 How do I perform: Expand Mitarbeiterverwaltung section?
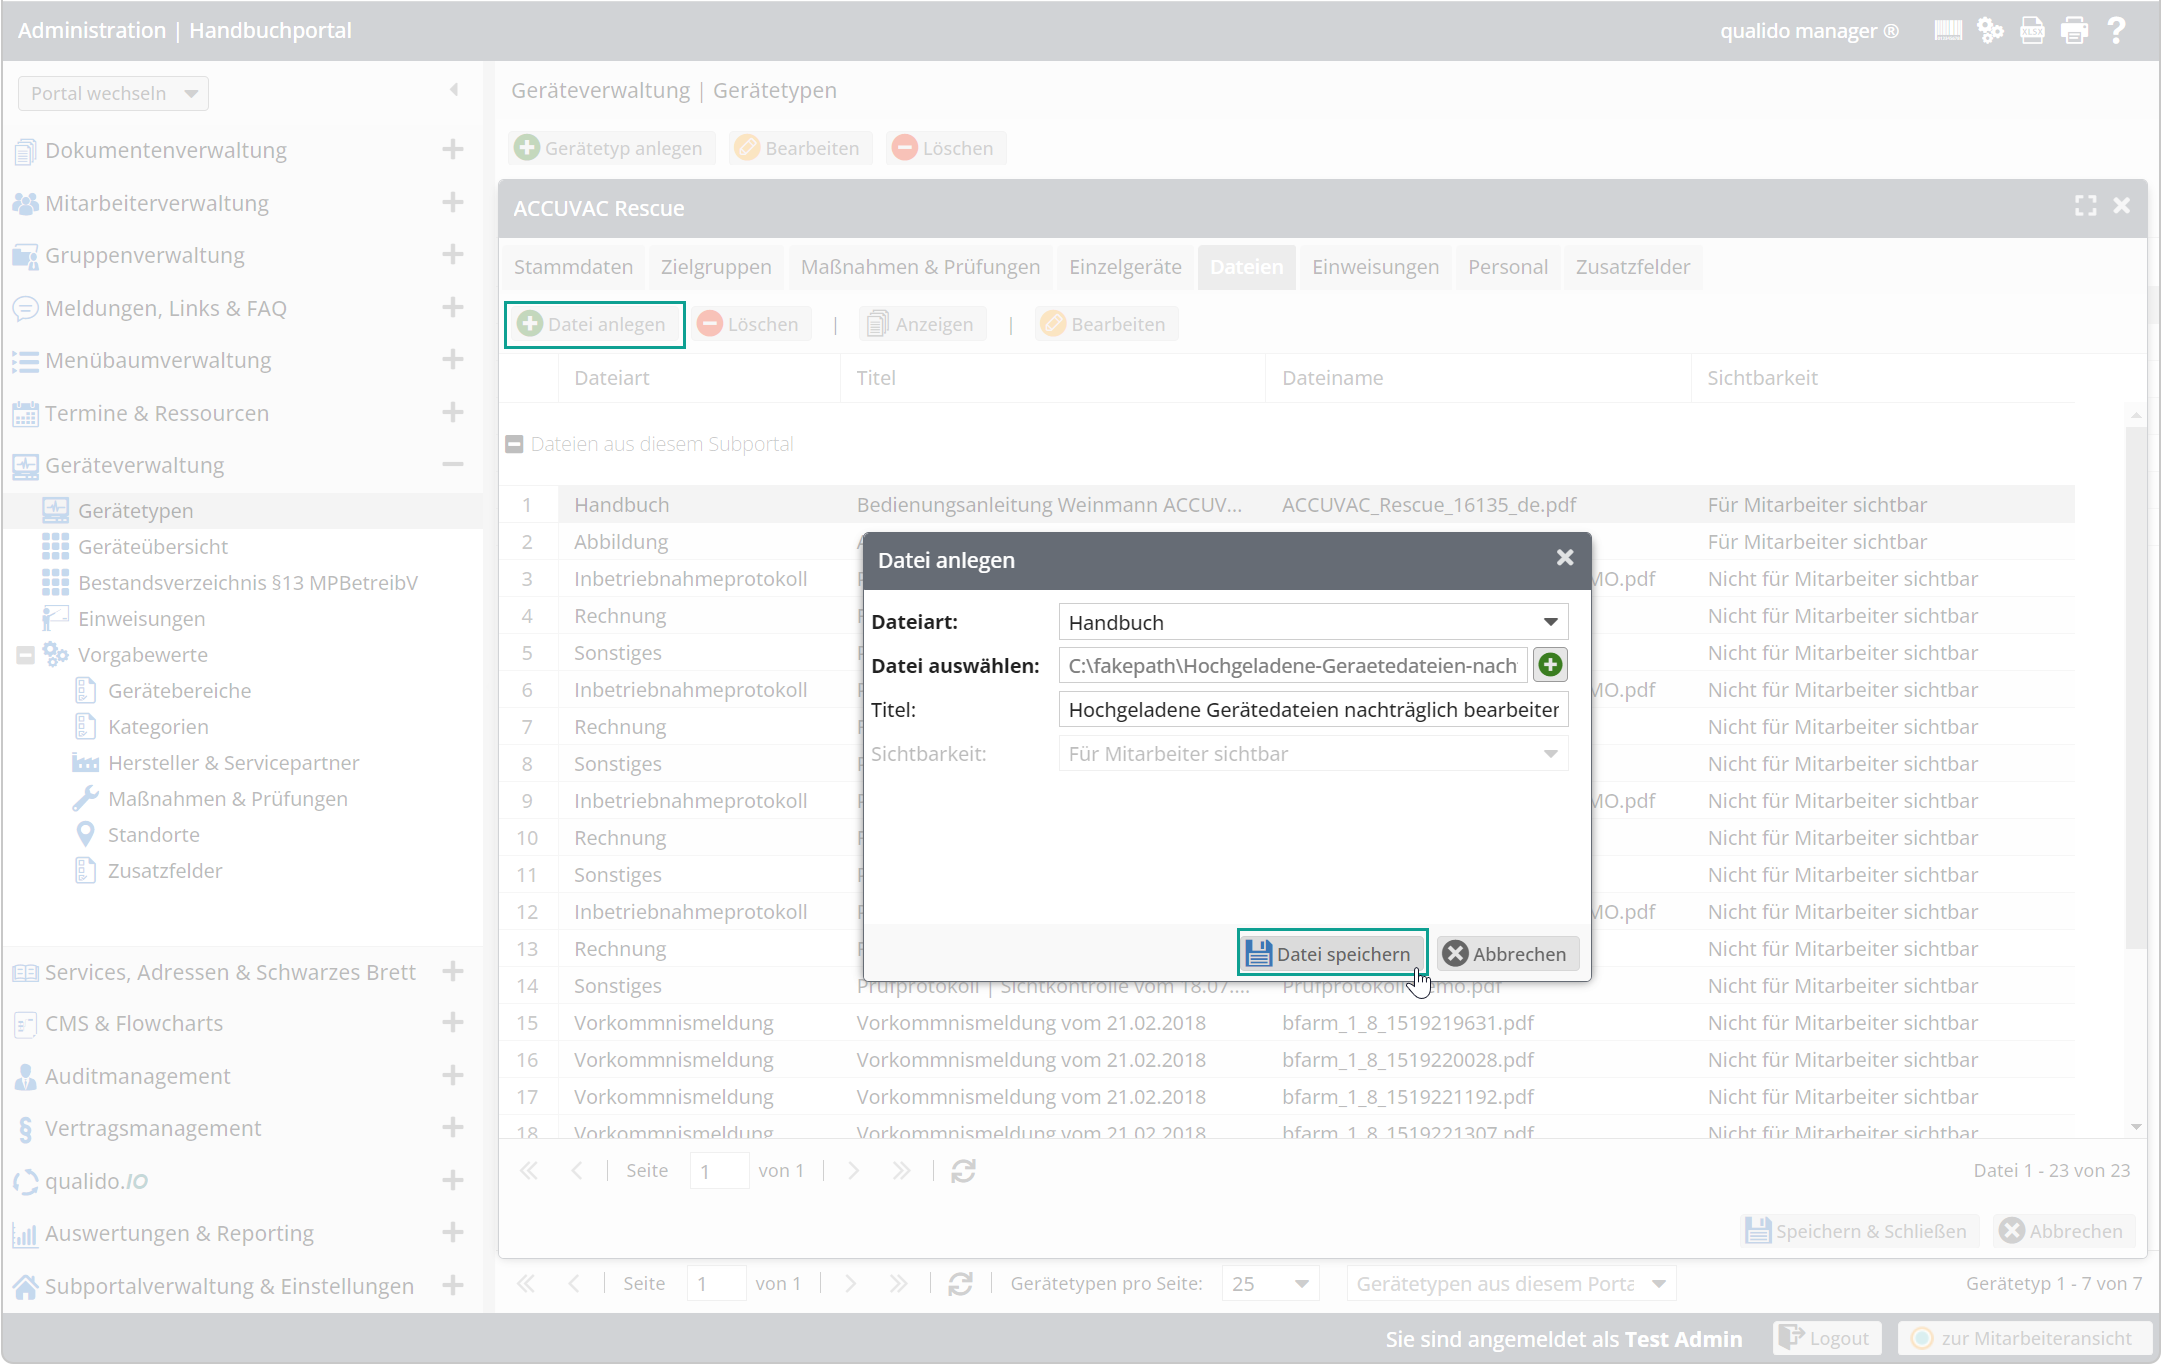(453, 202)
